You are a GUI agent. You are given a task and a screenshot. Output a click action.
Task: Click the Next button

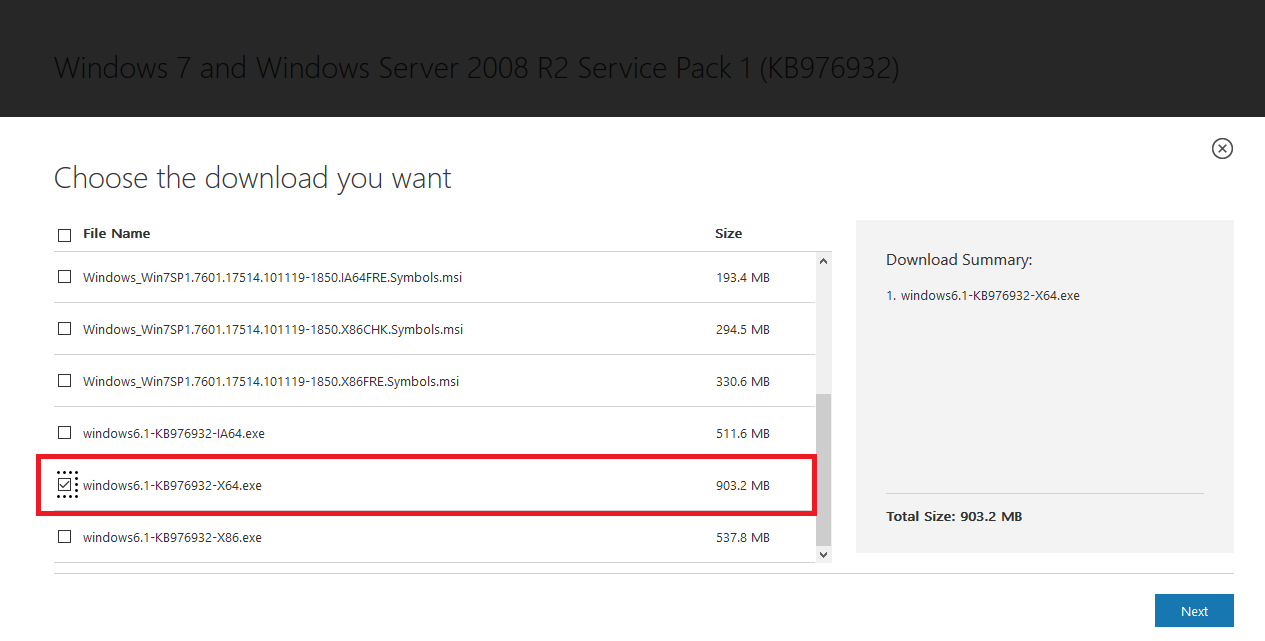click(x=1194, y=611)
